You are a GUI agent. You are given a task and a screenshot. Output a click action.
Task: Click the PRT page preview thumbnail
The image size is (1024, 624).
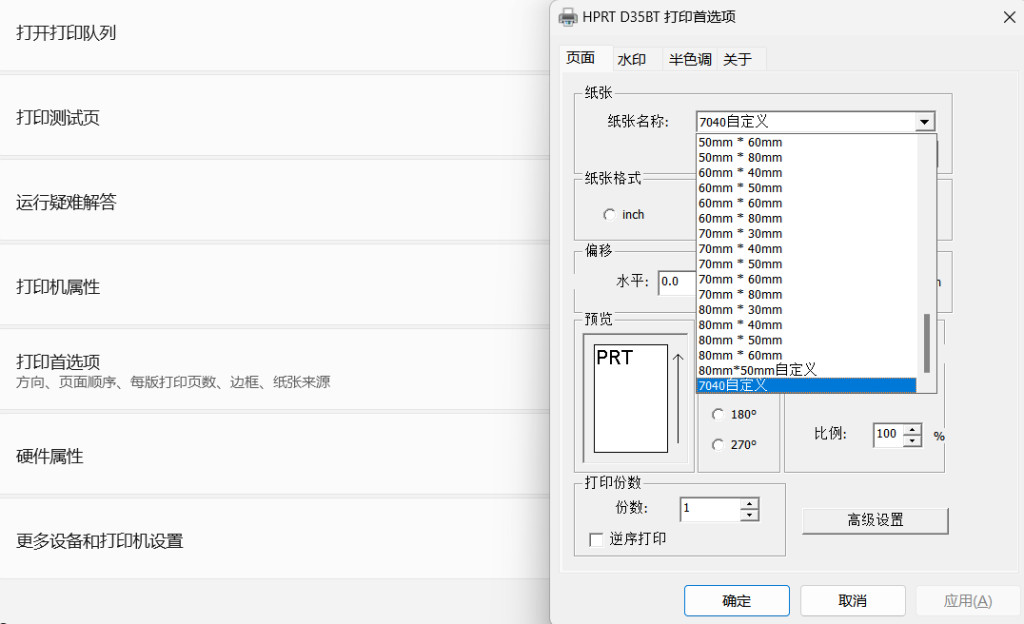tap(631, 398)
